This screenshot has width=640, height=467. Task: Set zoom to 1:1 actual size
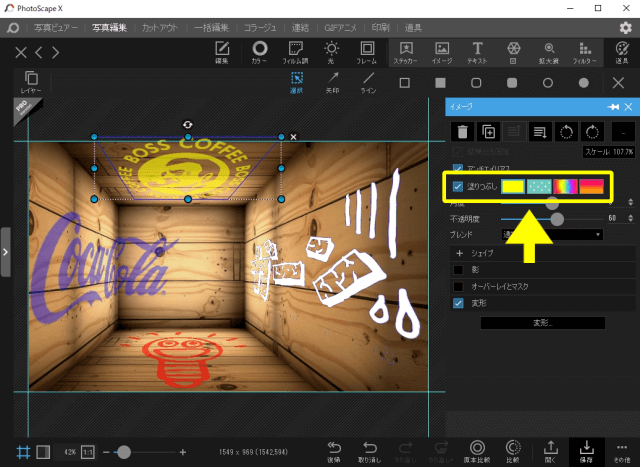(x=87, y=452)
